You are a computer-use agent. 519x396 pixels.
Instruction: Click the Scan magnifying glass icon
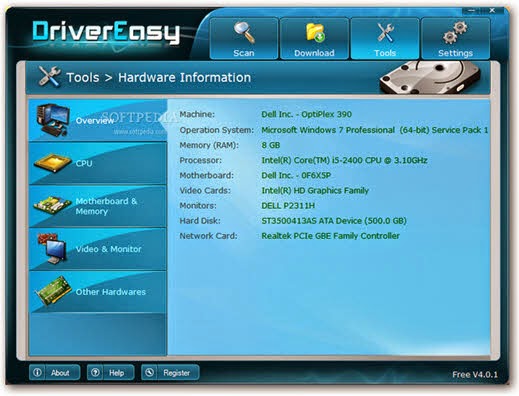point(244,32)
